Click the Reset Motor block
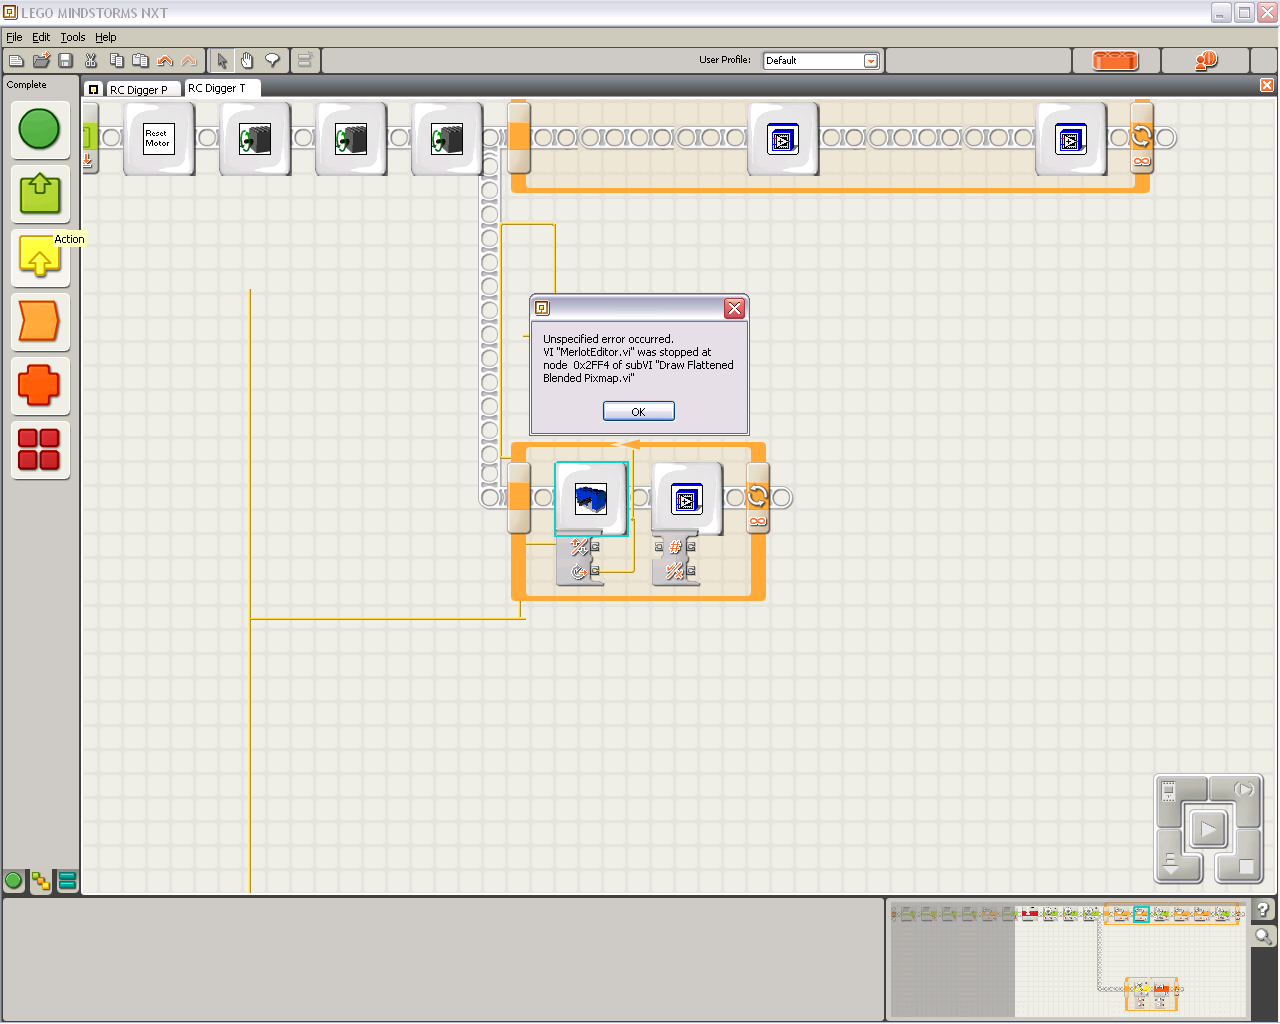This screenshot has width=1280, height=1024. (x=158, y=139)
